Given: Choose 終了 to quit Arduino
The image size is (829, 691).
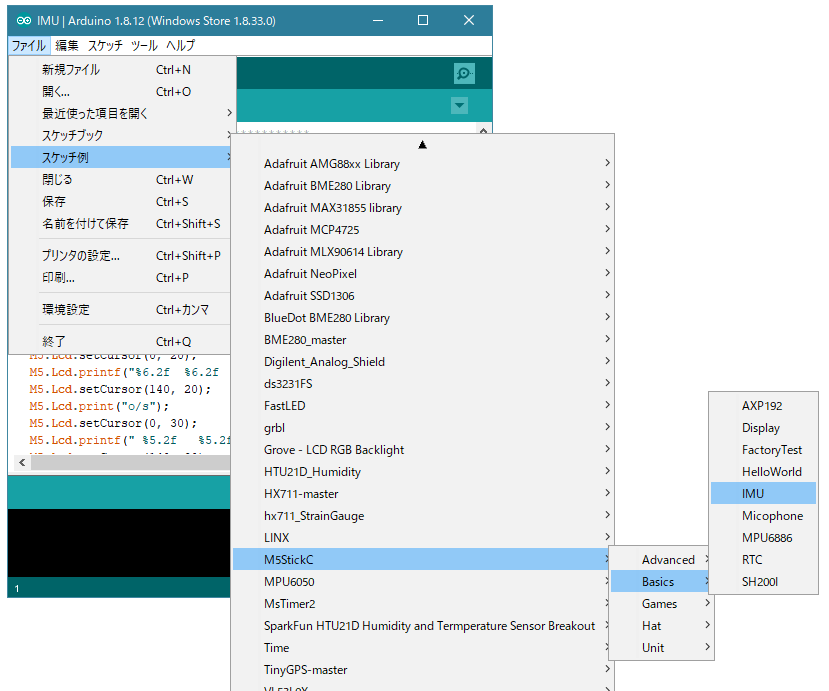Looking at the screenshot, I should pyautogui.click(x=121, y=342).
